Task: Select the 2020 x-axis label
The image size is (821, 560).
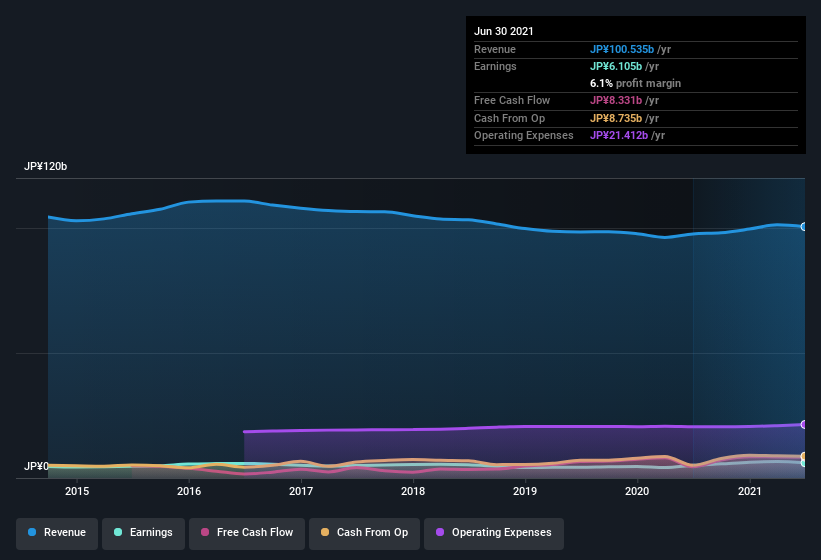Action: 637,491
